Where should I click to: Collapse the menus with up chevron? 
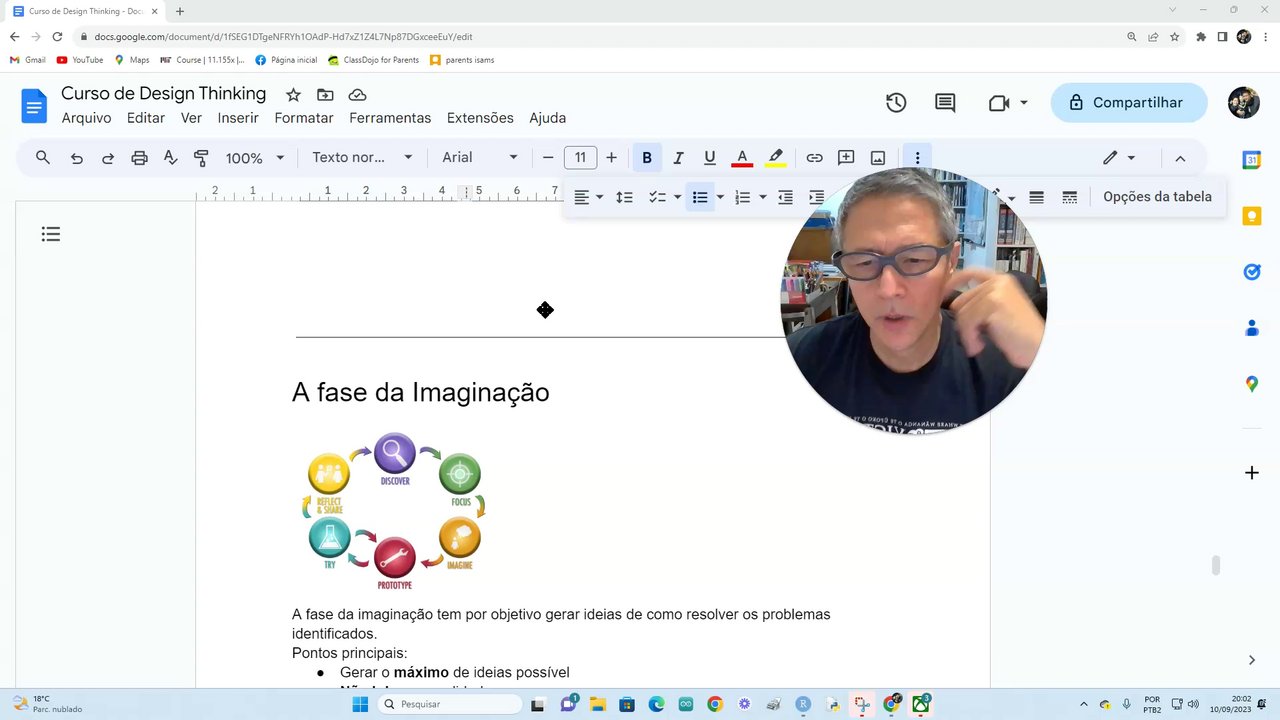point(1180,158)
